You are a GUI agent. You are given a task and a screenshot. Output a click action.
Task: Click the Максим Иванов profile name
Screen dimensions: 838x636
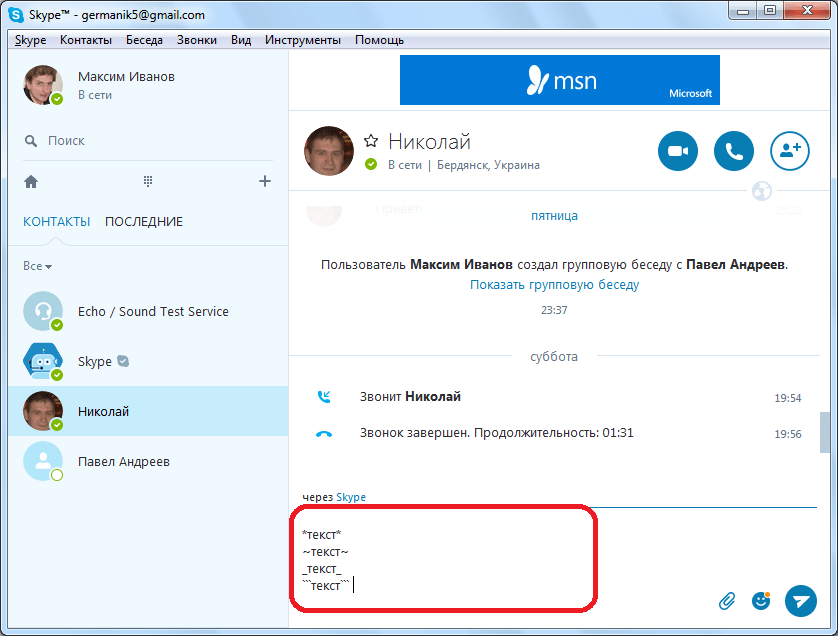[126, 77]
